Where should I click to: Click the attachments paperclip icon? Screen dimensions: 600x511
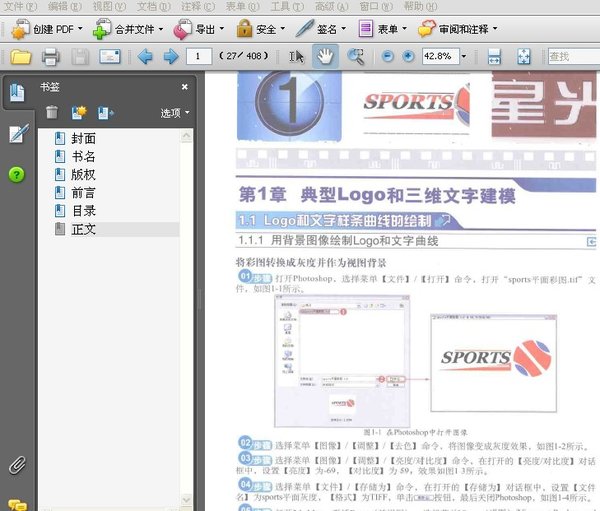17,465
